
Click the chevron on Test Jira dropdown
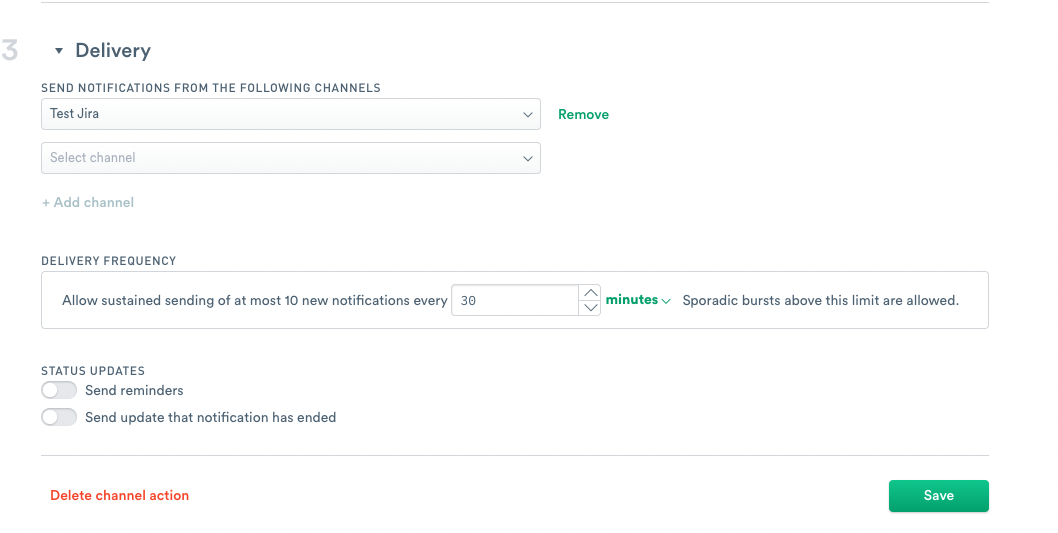pos(528,115)
